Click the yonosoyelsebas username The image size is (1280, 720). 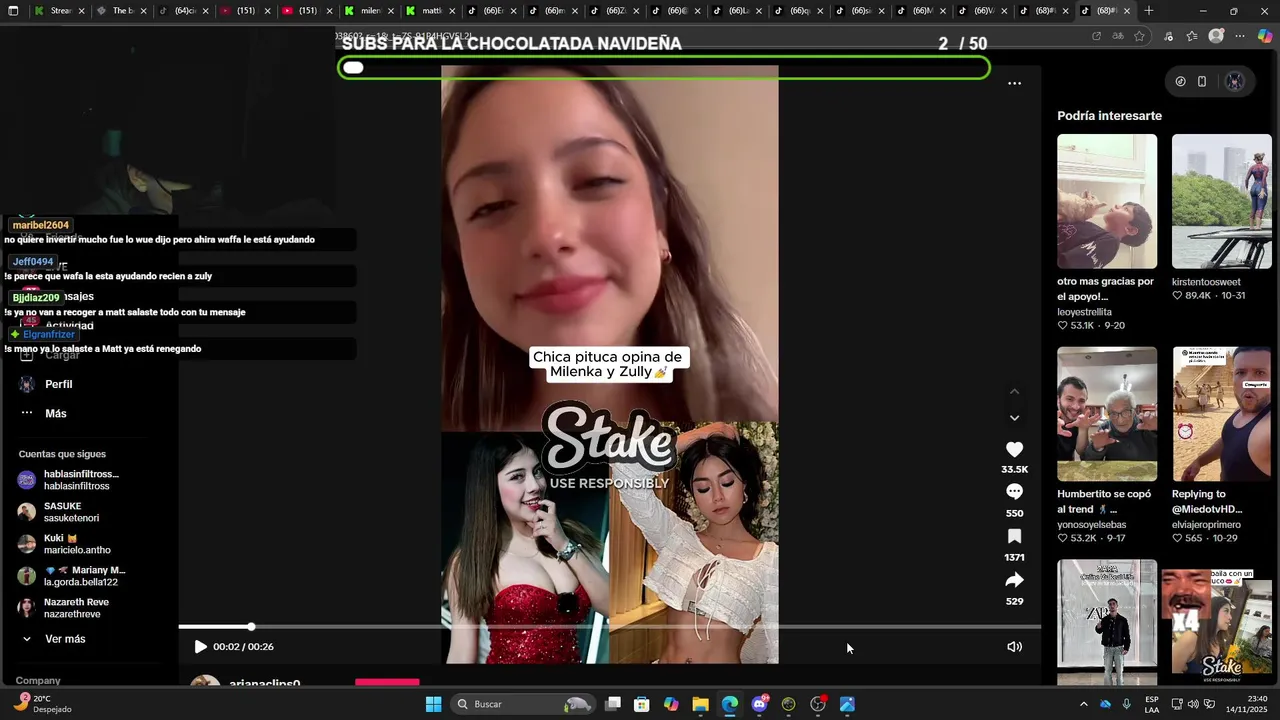(x=1092, y=525)
